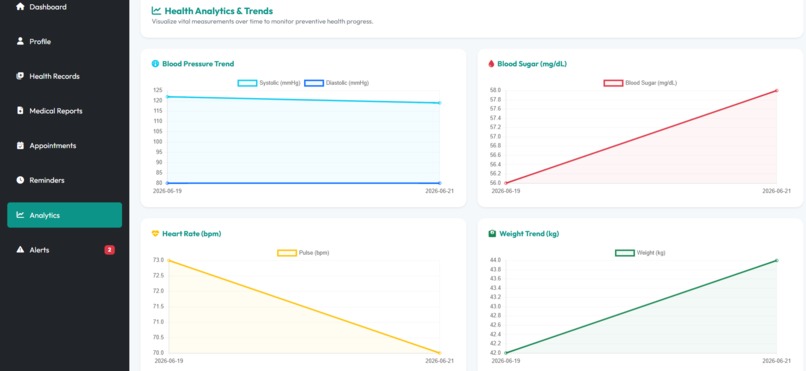Click the green Weight legend color box
806x371 pixels.
tap(625, 252)
